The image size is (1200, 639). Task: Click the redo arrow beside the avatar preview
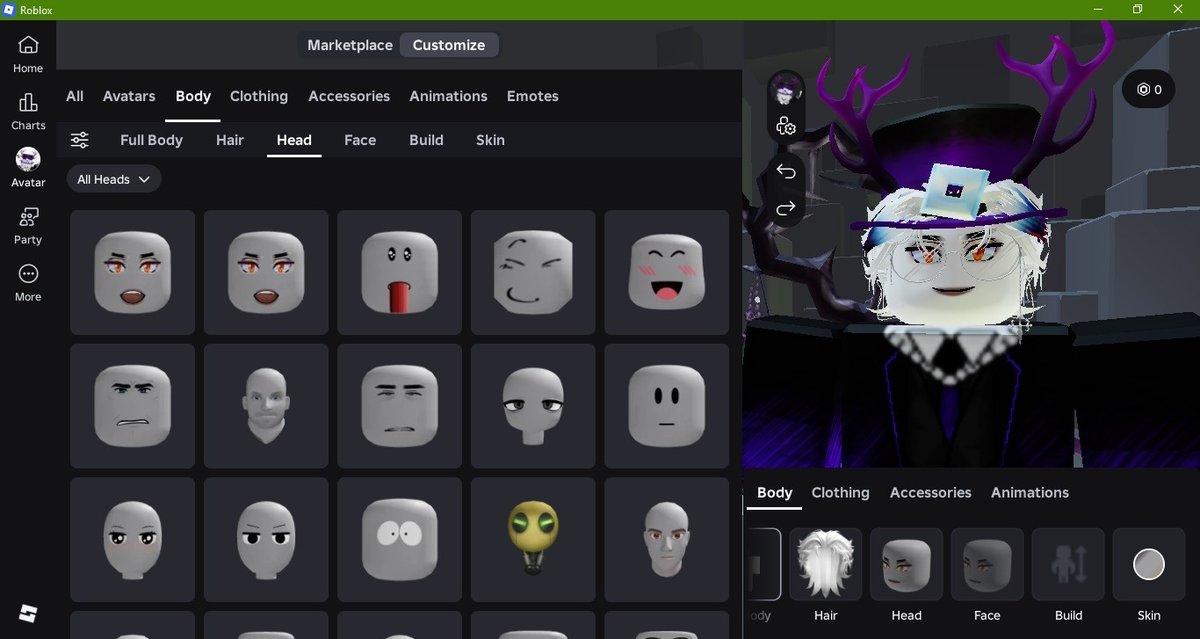click(786, 208)
